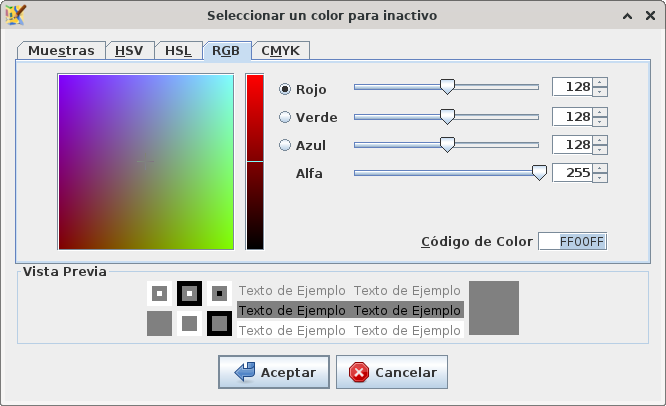Image resolution: width=666 pixels, height=406 pixels.
Task: Decrease the Azul value with the down arrow
Action: click(600, 149)
